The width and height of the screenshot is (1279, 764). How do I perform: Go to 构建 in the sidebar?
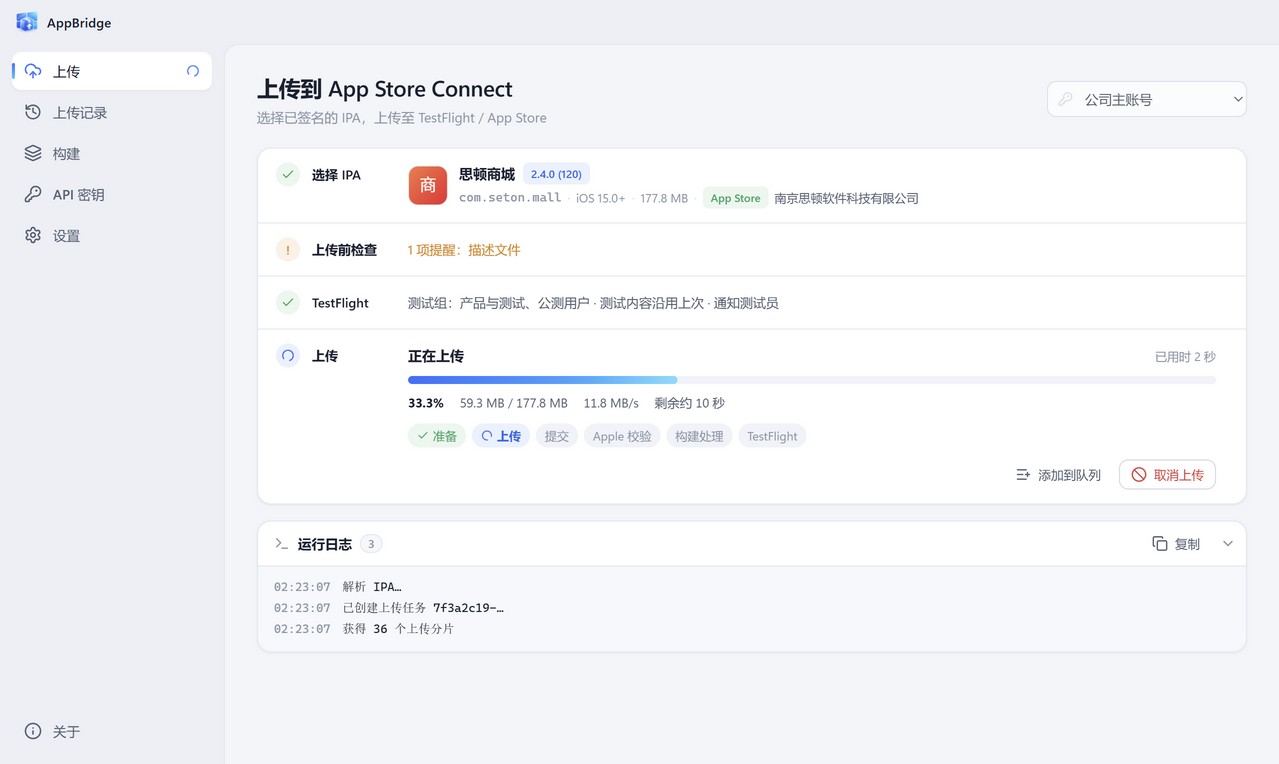point(112,153)
